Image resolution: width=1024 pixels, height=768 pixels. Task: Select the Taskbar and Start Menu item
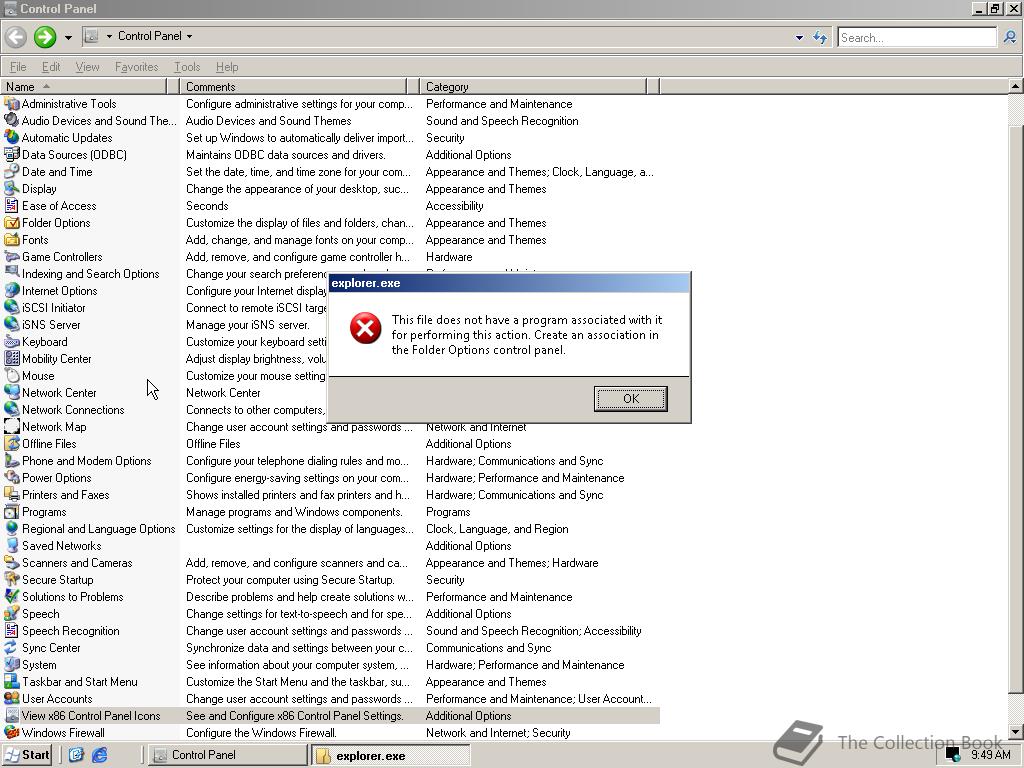(80, 682)
